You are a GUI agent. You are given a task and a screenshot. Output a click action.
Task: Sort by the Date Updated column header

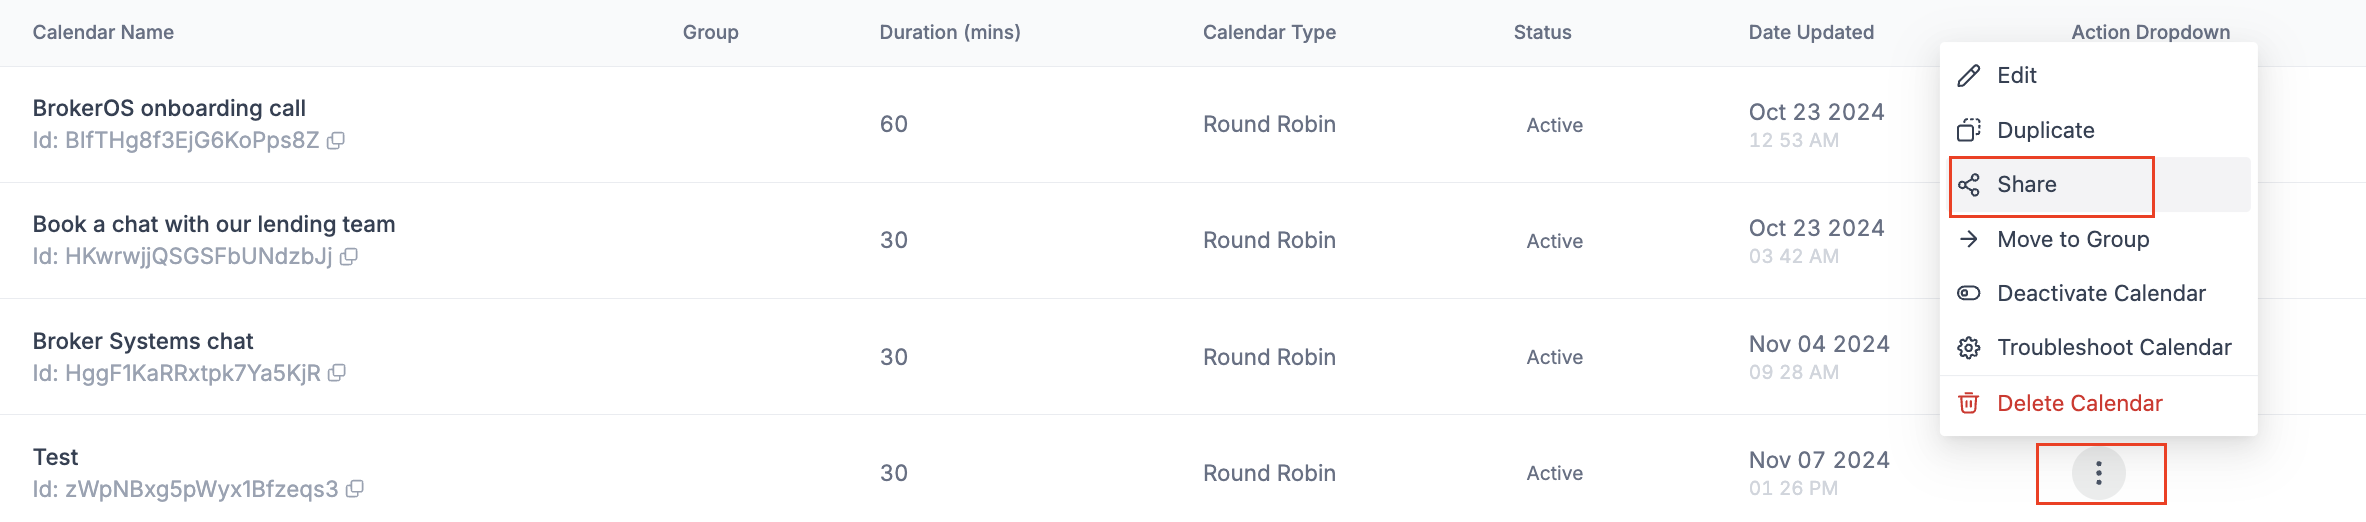click(1811, 32)
